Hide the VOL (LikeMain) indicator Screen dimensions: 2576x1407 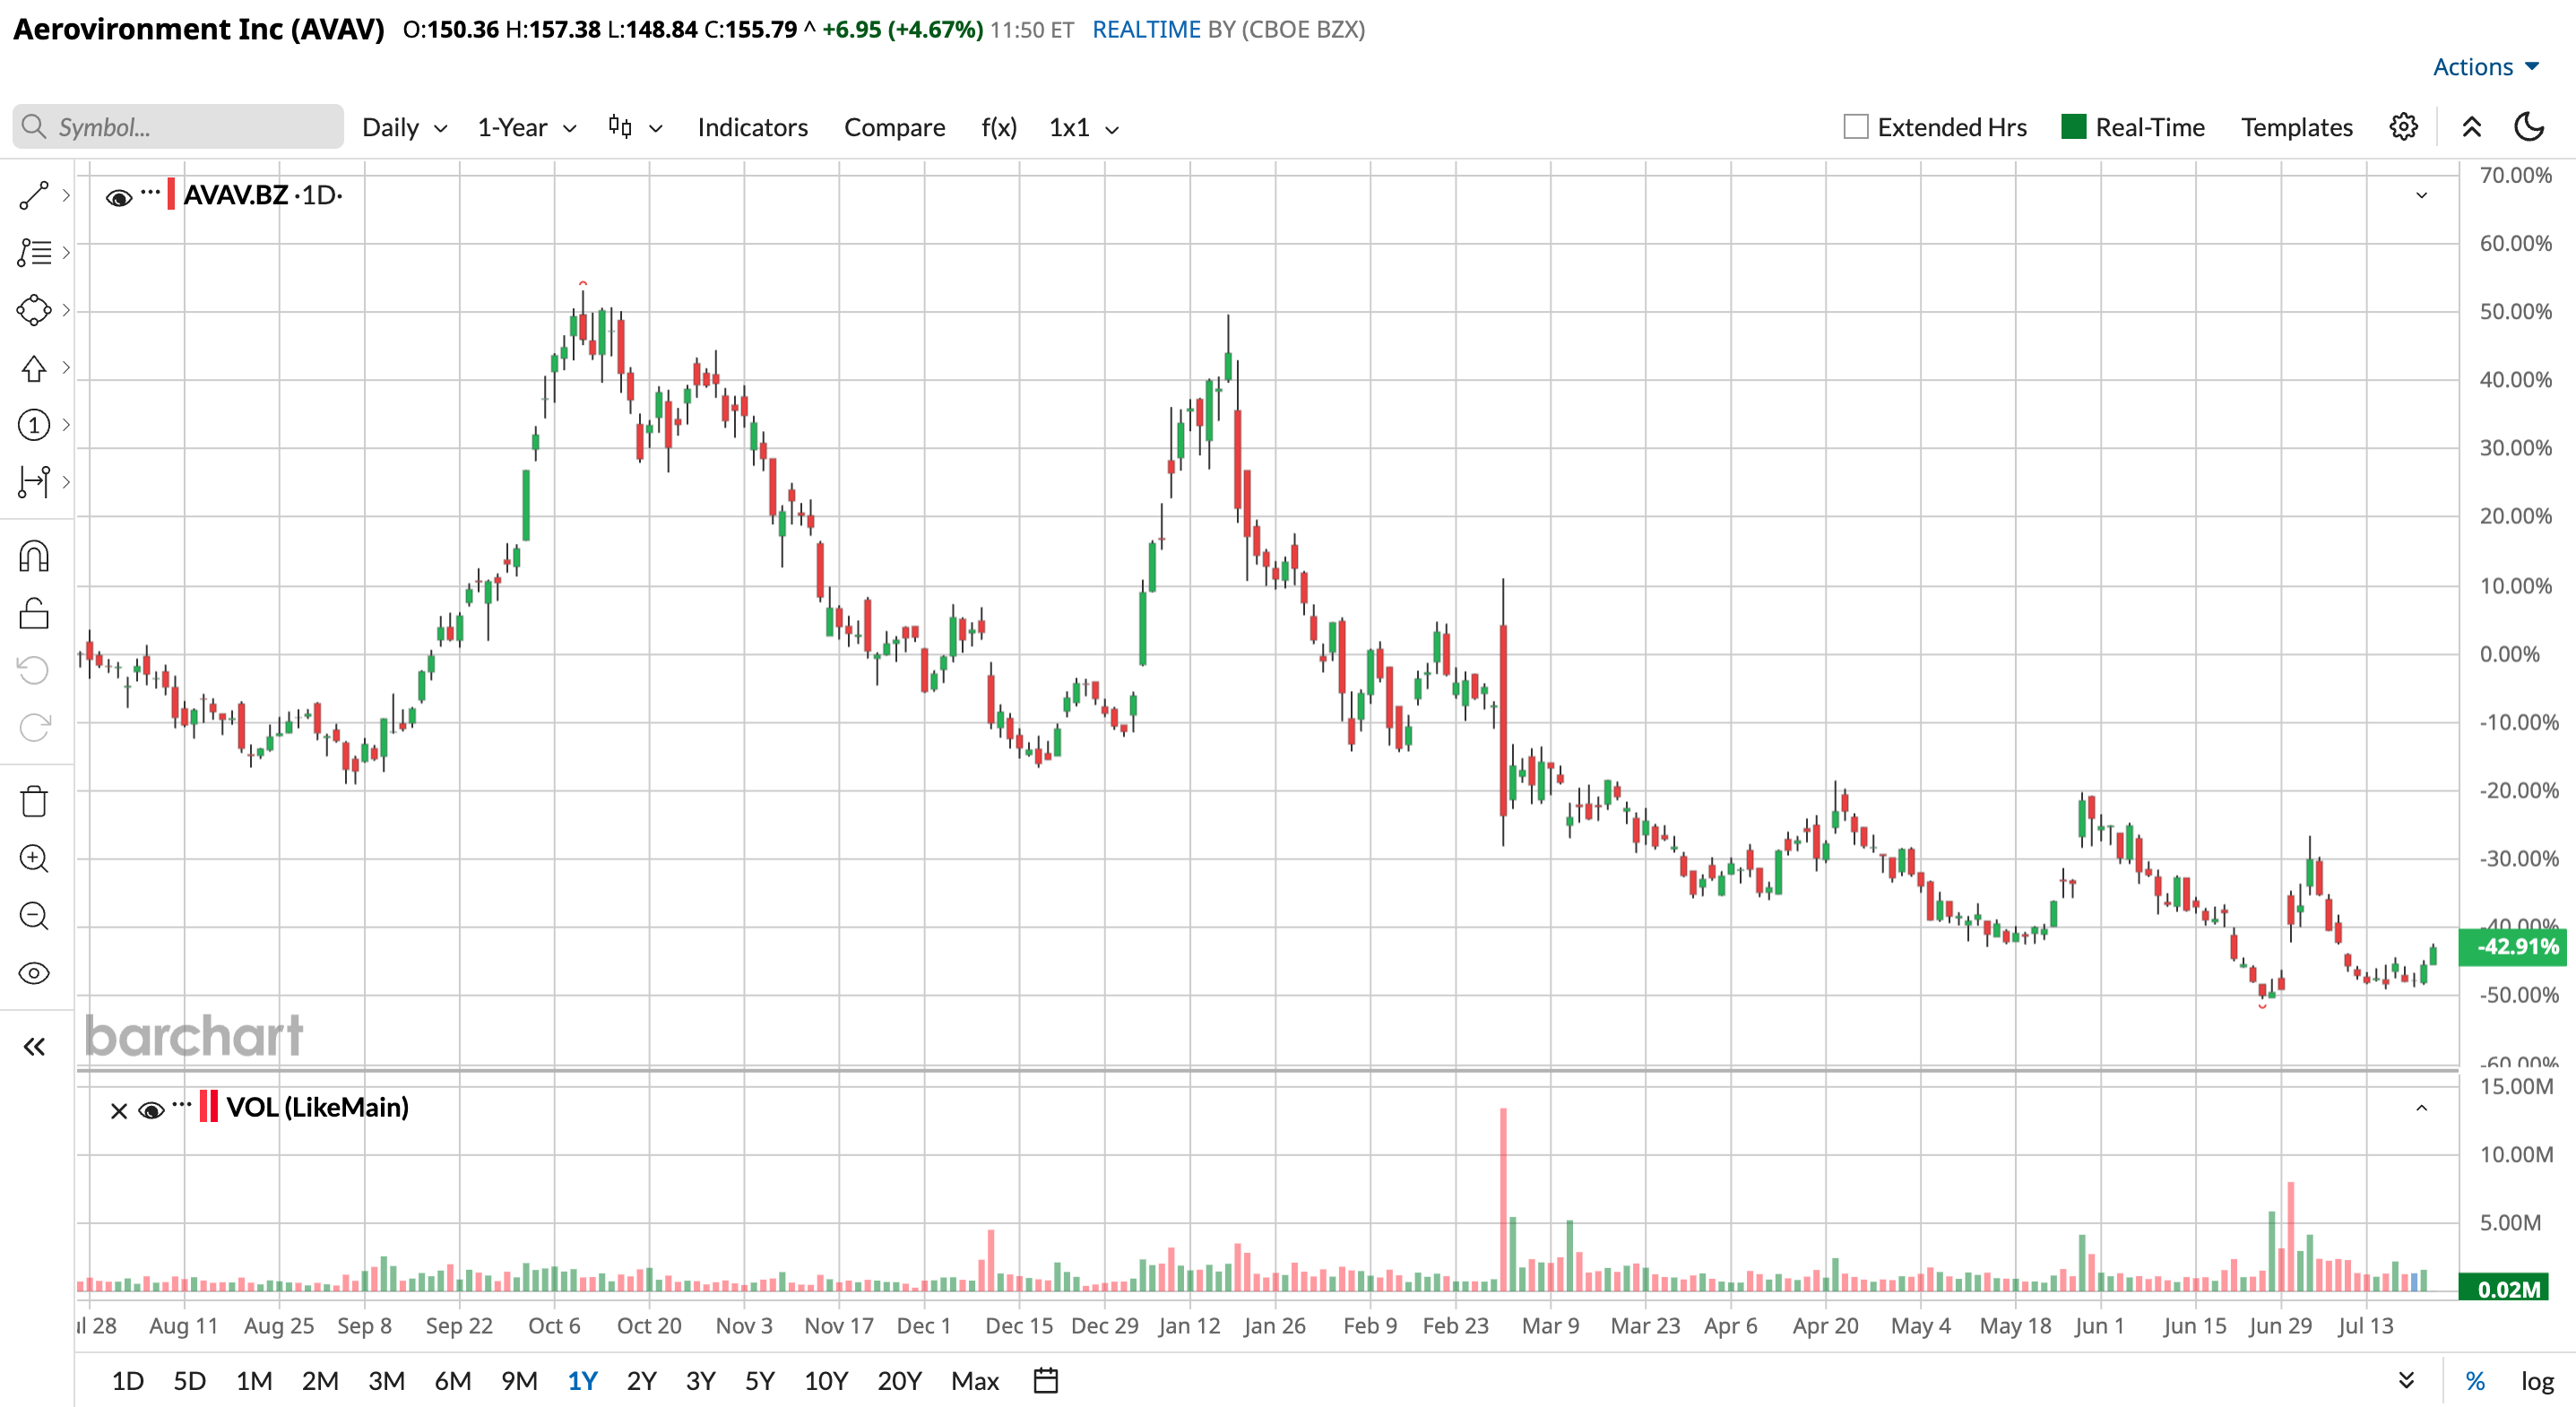pyautogui.click(x=151, y=1110)
